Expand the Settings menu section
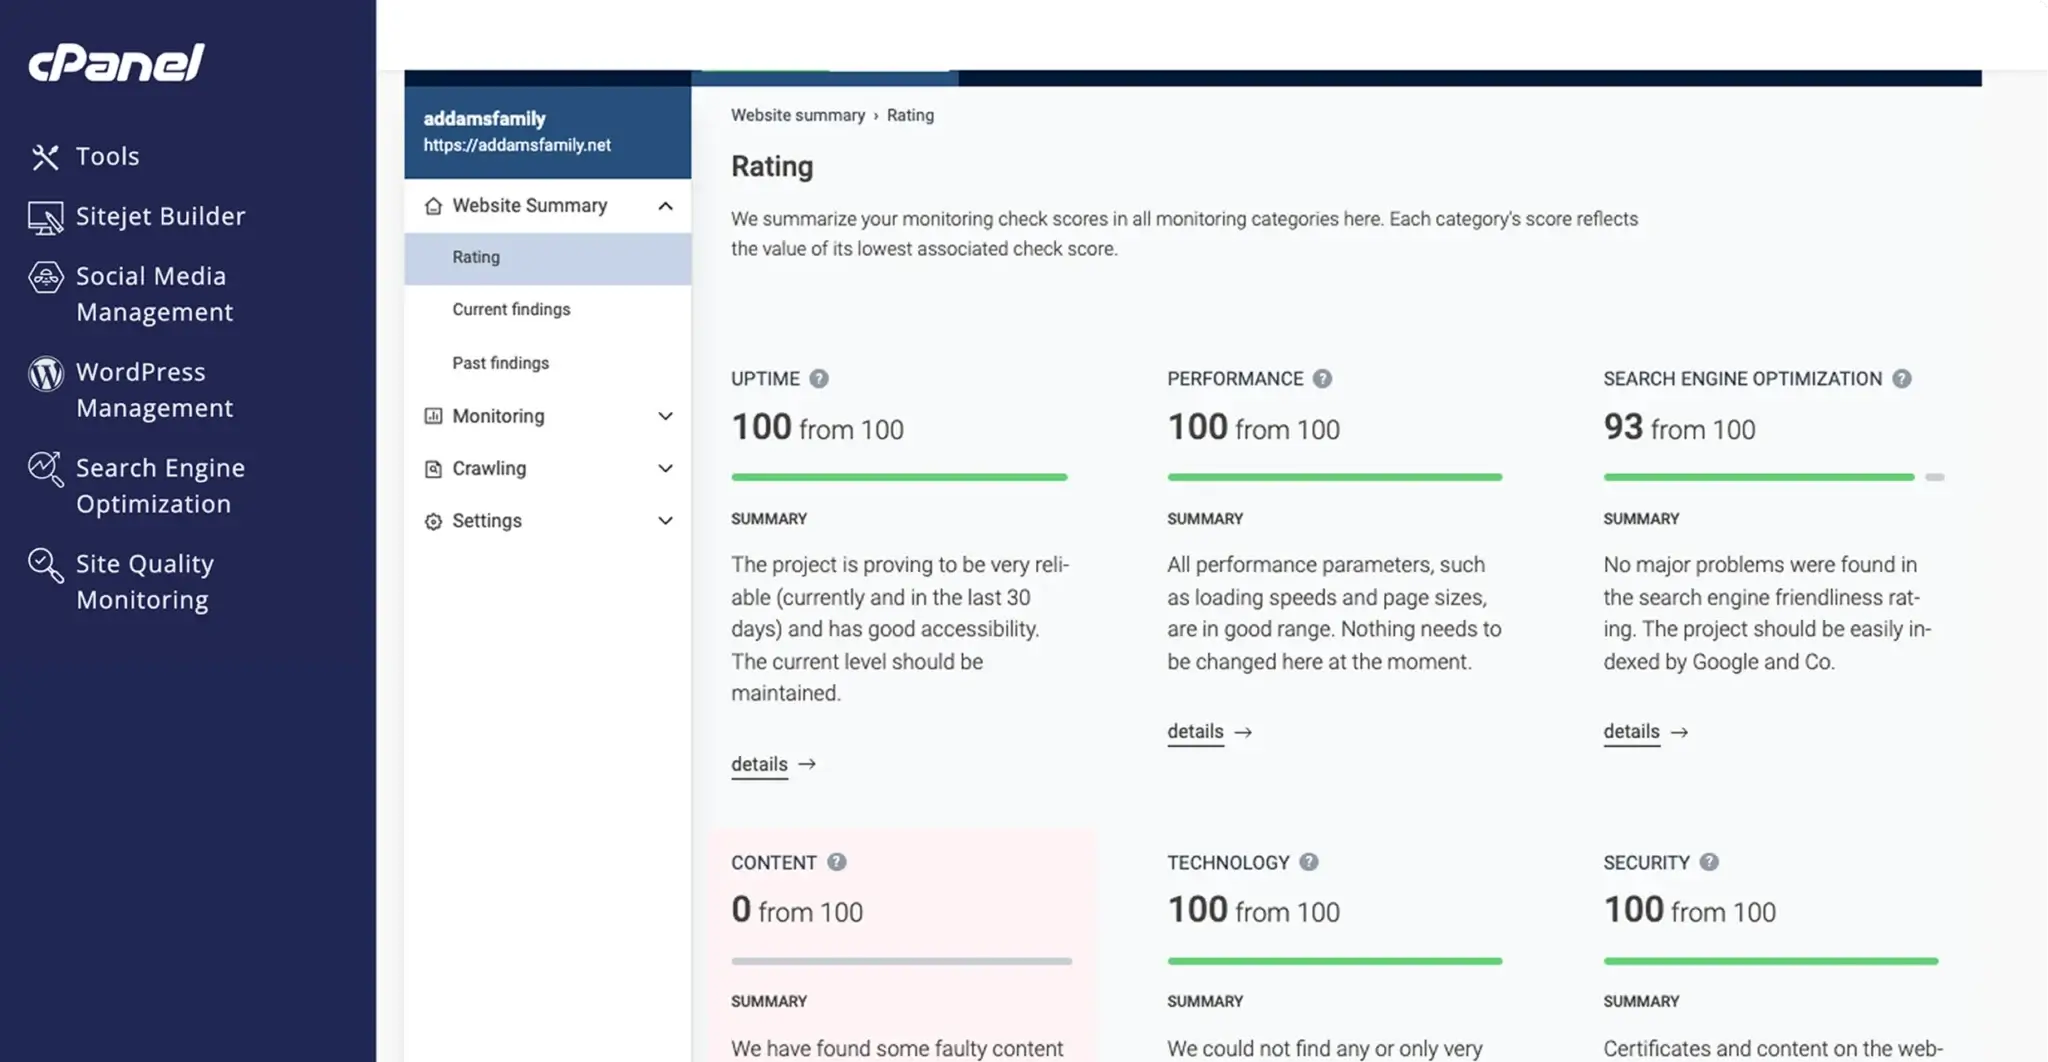This screenshot has width=2048, height=1062. coord(665,521)
